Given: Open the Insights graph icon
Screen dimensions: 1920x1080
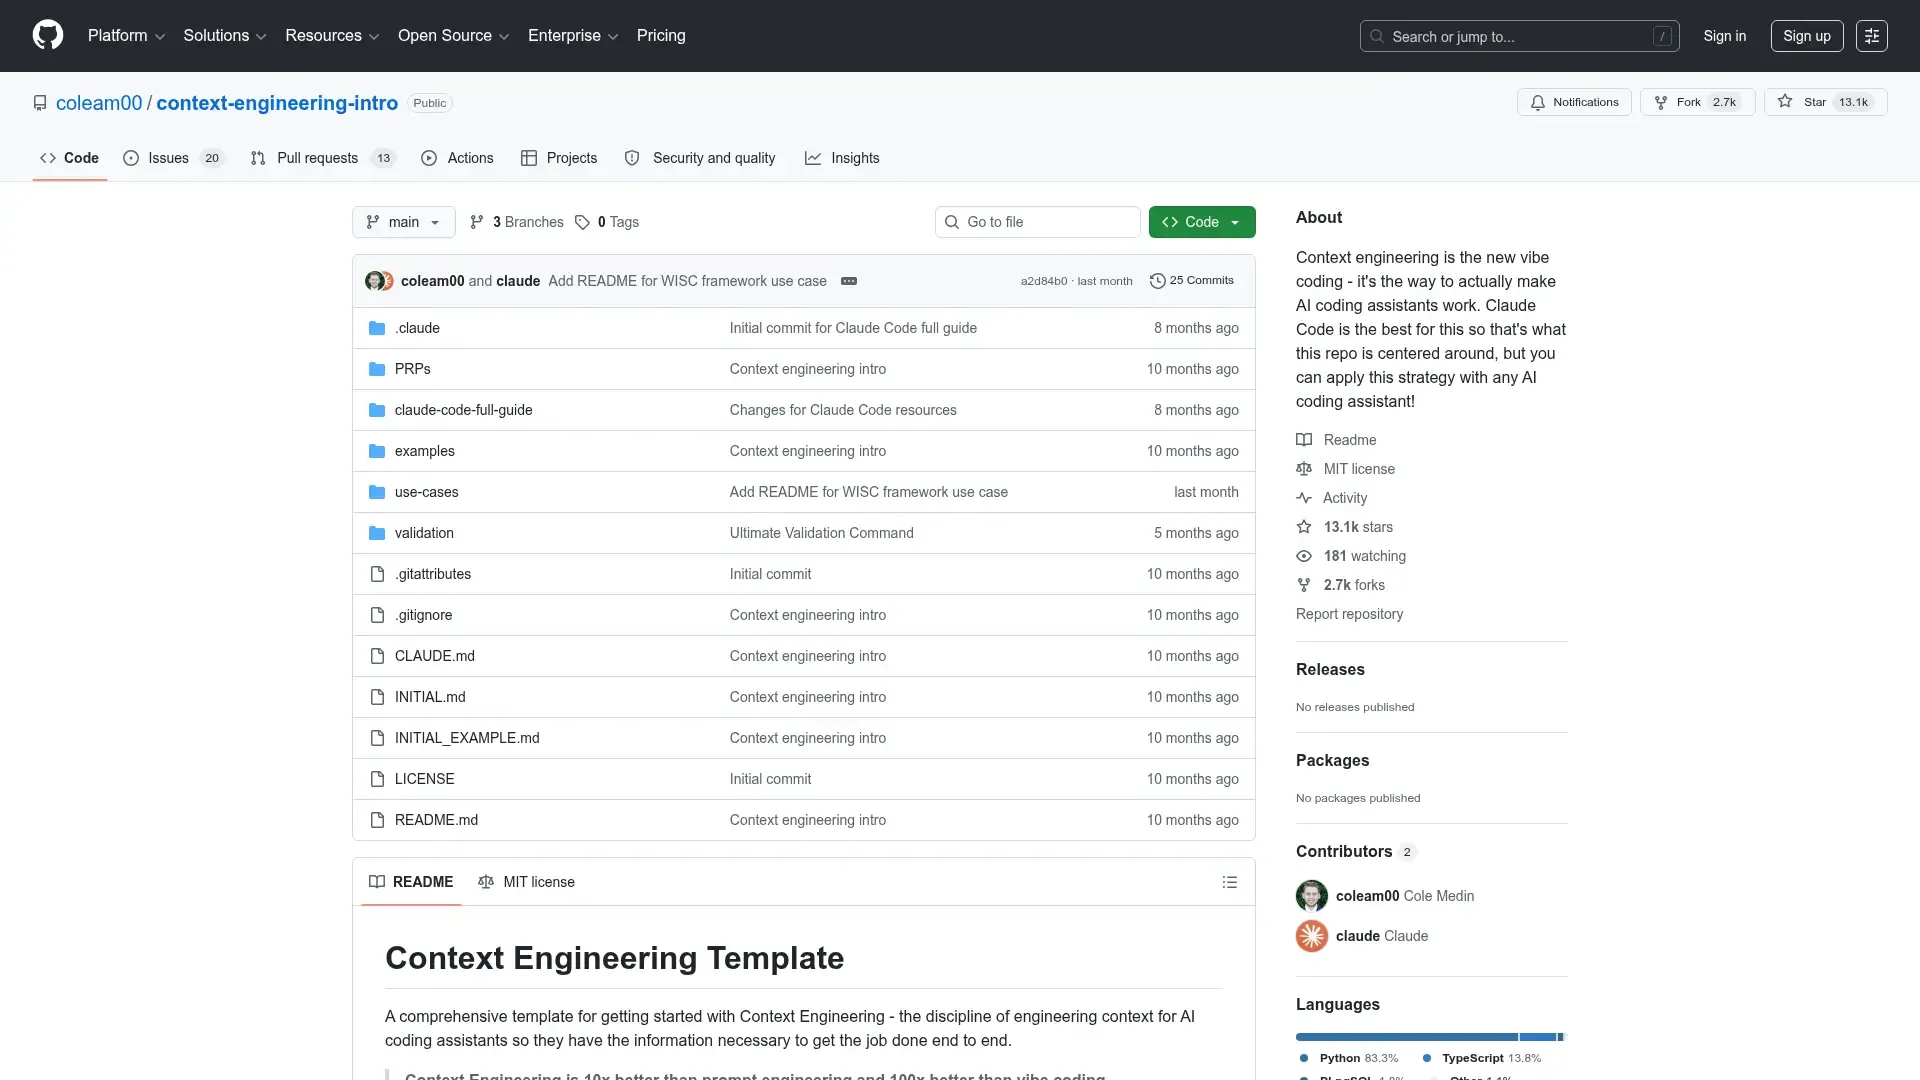Looking at the screenshot, I should tap(813, 158).
